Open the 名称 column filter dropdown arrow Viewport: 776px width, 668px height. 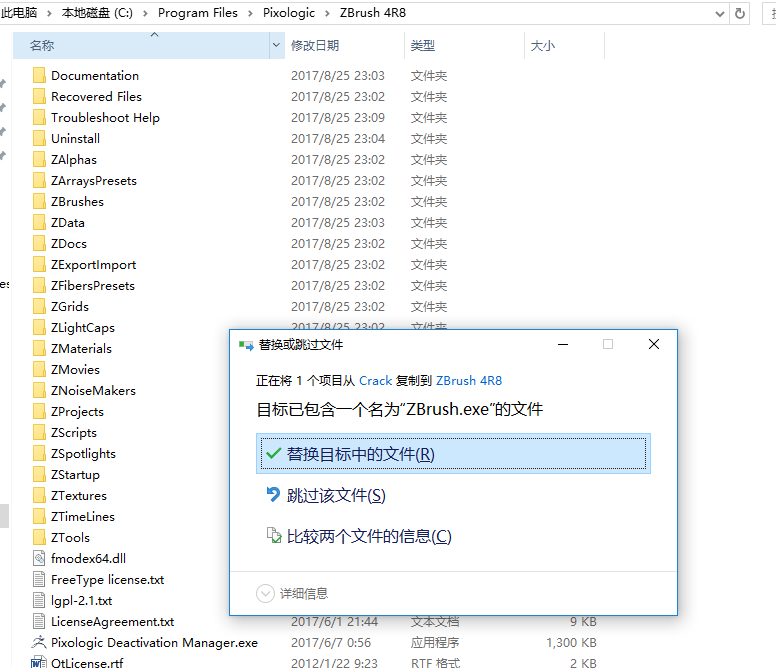276,46
